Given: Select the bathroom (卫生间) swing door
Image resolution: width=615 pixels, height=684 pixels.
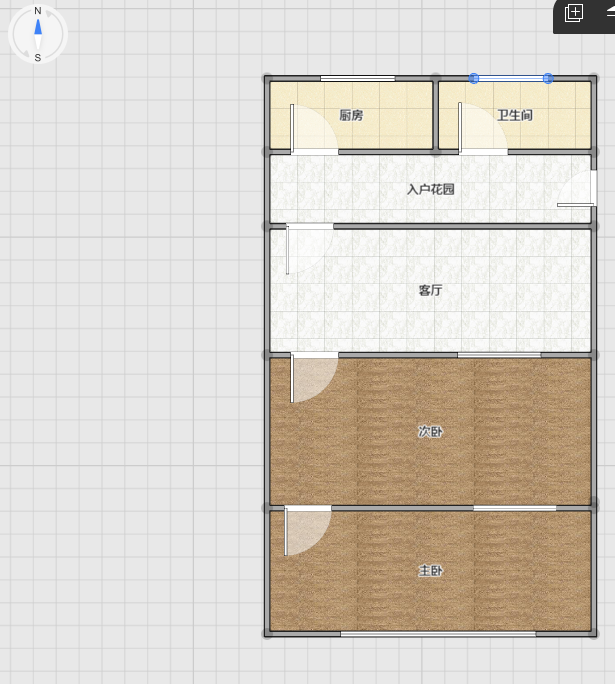Looking at the screenshot, I should point(482,129).
